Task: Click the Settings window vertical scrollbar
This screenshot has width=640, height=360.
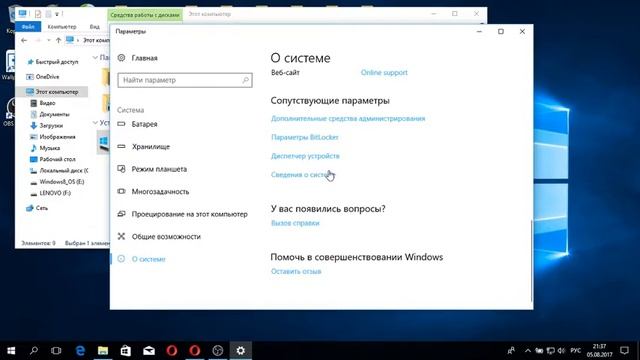Action: pyautogui.click(x=531, y=260)
